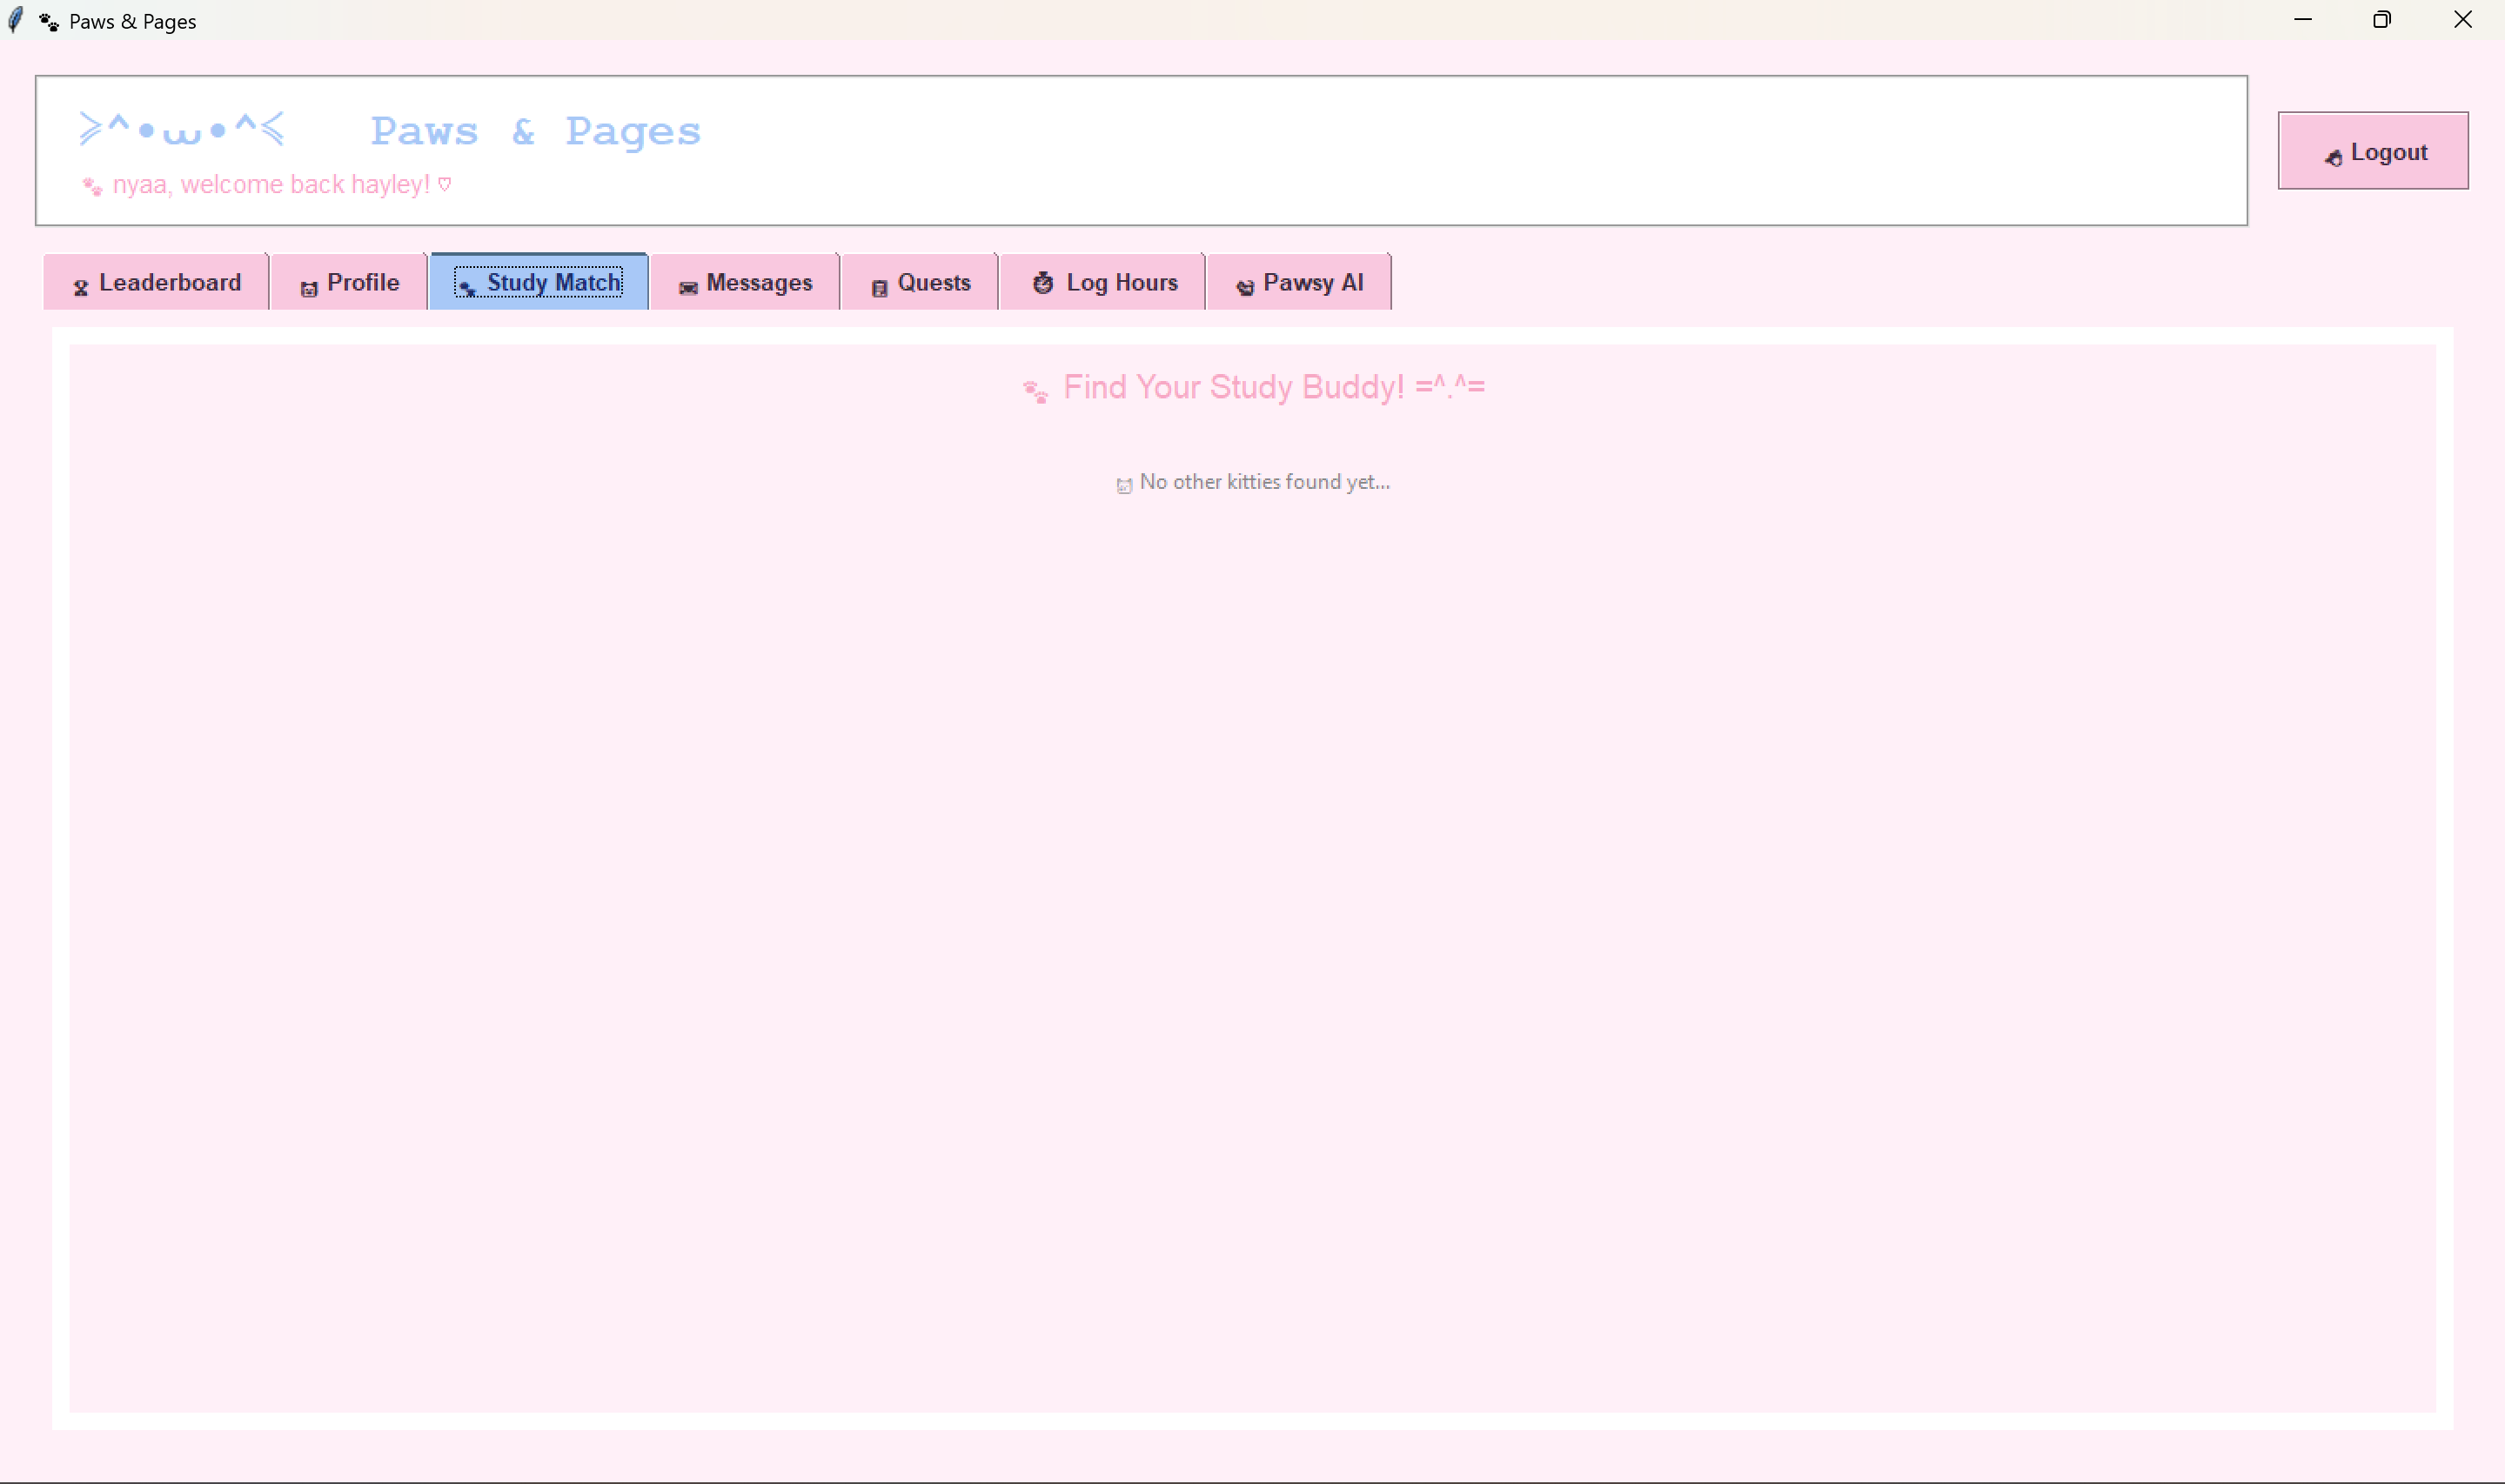Image resolution: width=2505 pixels, height=1484 pixels.
Task: Open the Leaderboard tab
Action: coord(157,283)
